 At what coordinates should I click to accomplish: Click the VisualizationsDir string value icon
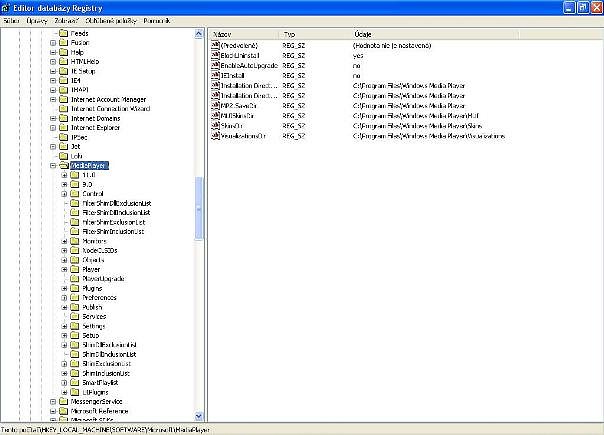[x=215, y=136]
